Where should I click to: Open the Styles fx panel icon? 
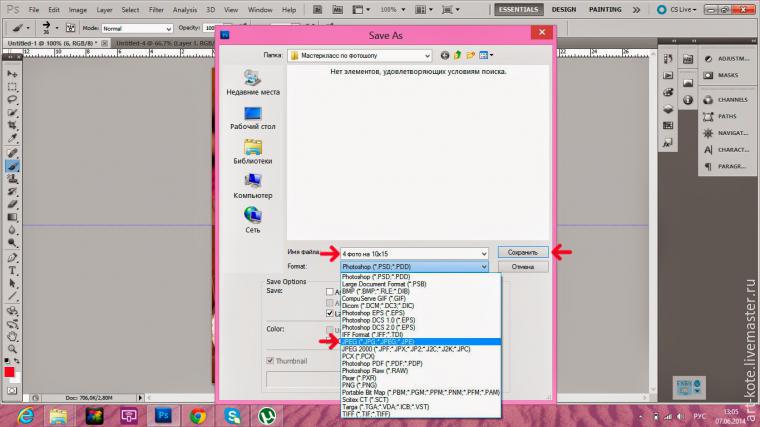click(x=668, y=143)
